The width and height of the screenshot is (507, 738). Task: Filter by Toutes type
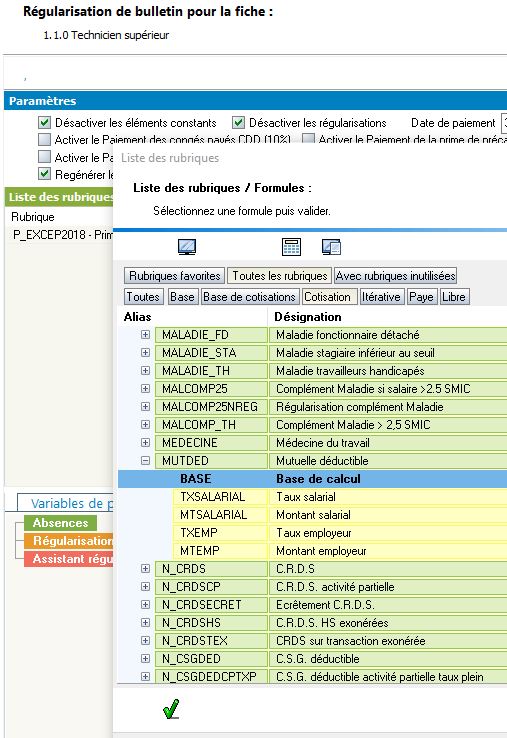(x=143, y=297)
